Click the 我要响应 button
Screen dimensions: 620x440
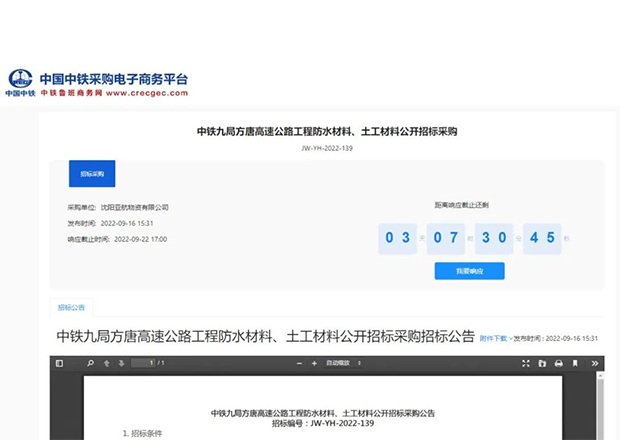[x=469, y=271]
